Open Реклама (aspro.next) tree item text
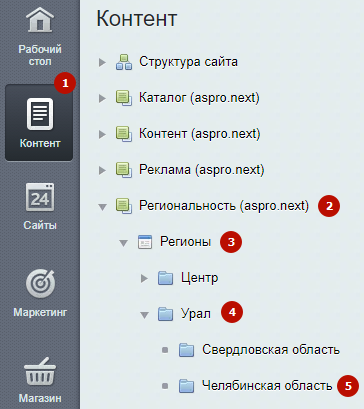The image size is (364, 409). coord(202,170)
